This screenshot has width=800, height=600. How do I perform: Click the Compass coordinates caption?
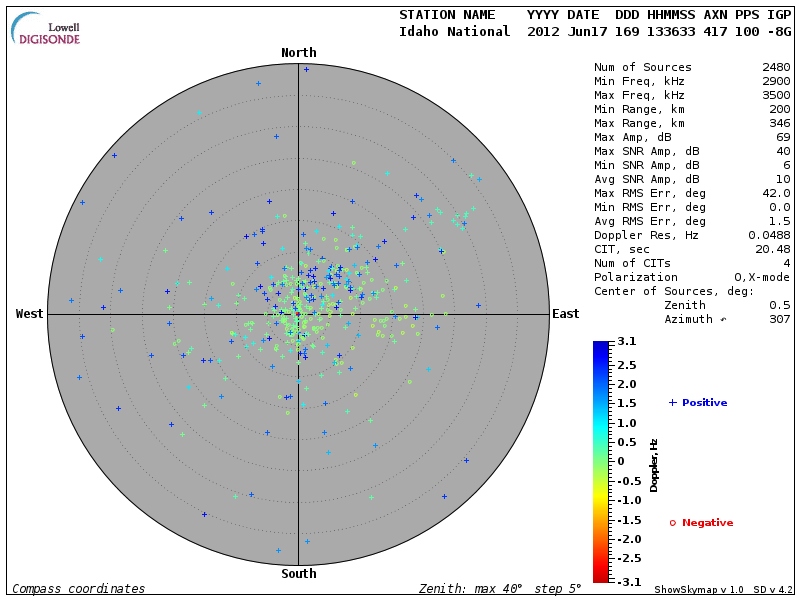point(78,589)
